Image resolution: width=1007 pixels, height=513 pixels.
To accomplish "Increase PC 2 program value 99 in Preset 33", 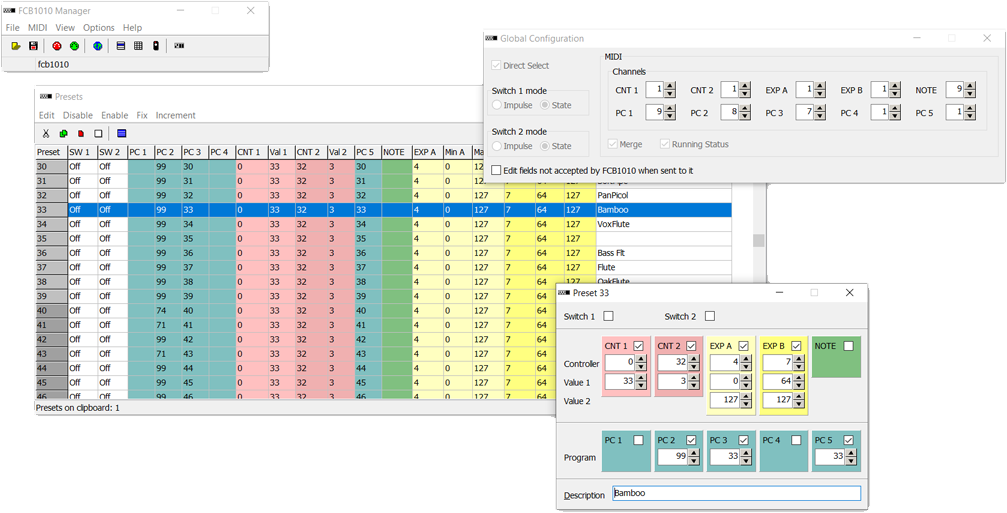I will tap(693, 453).
